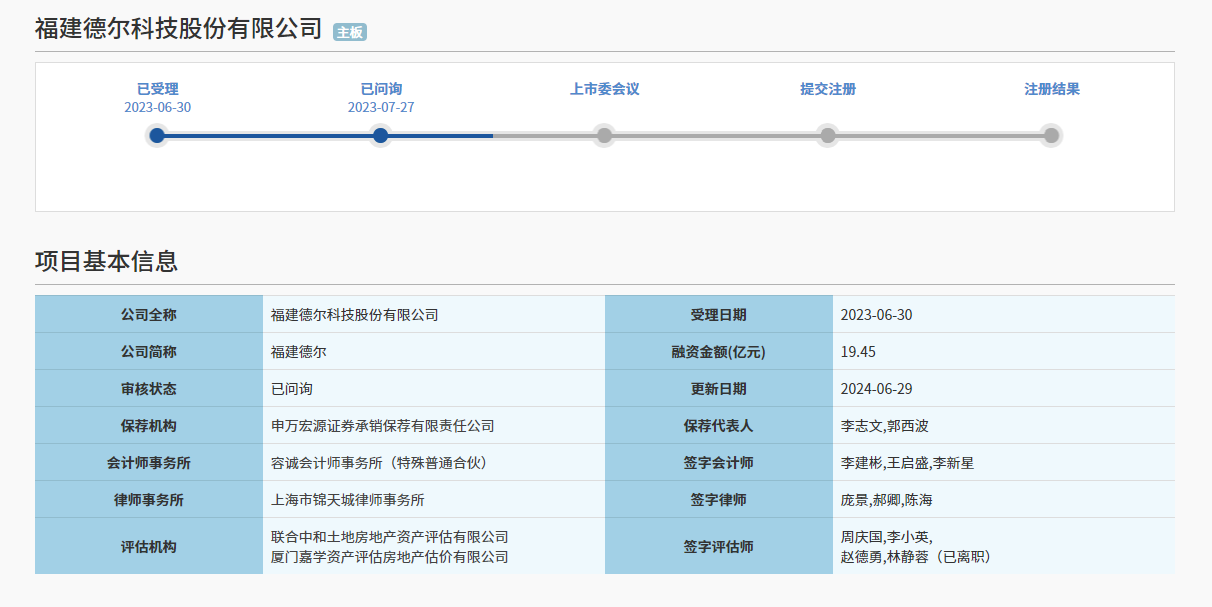Click the 已问询 stage label

[x=380, y=89]
